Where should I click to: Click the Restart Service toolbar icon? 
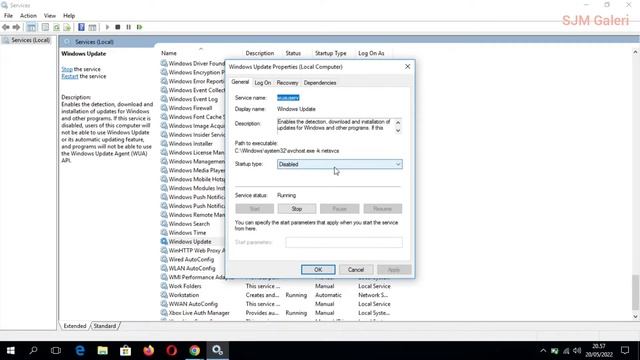coord(139,27)
